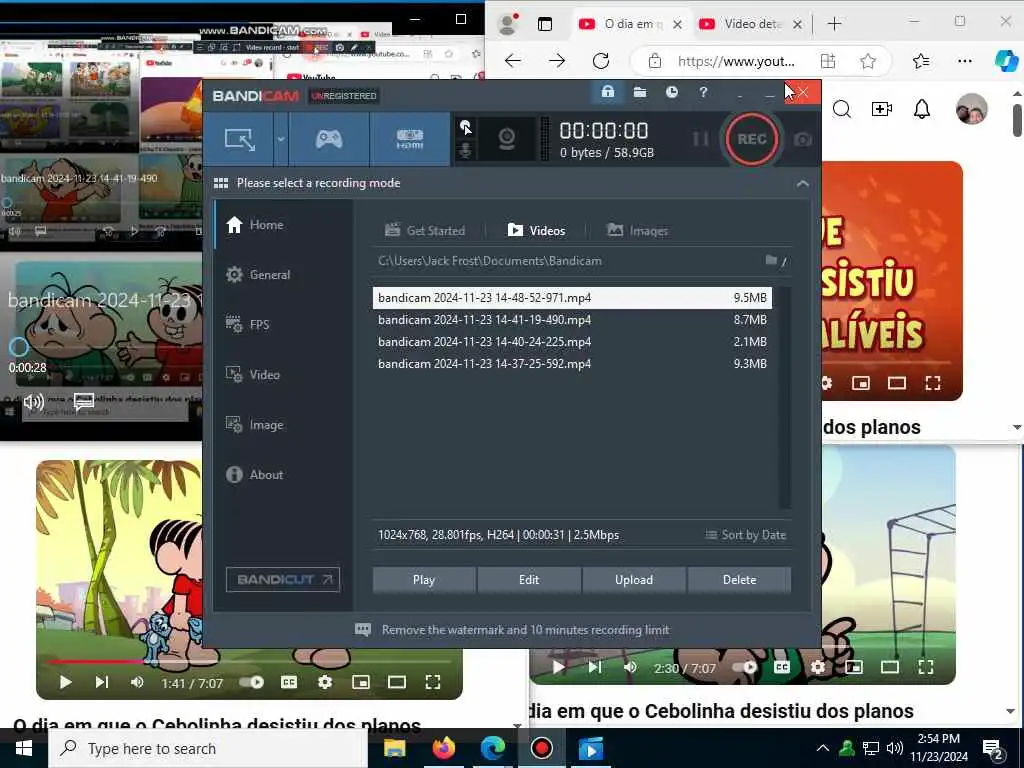Open scheduled recording clock icon
This screenshot has height=768, width=1024.
[x=671, y=92]
